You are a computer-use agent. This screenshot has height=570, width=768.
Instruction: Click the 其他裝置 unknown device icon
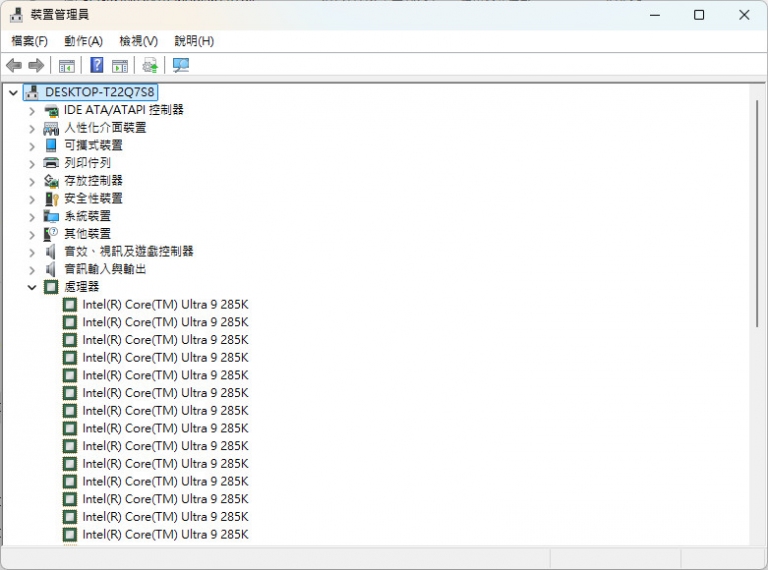[x=51, y=234]
